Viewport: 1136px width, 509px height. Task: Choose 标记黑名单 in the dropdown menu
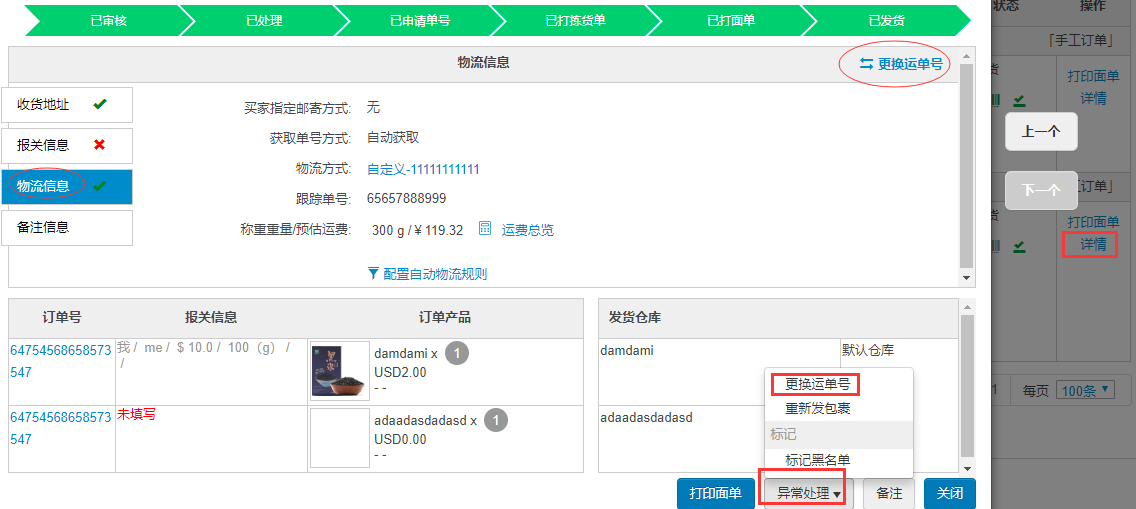817,460
